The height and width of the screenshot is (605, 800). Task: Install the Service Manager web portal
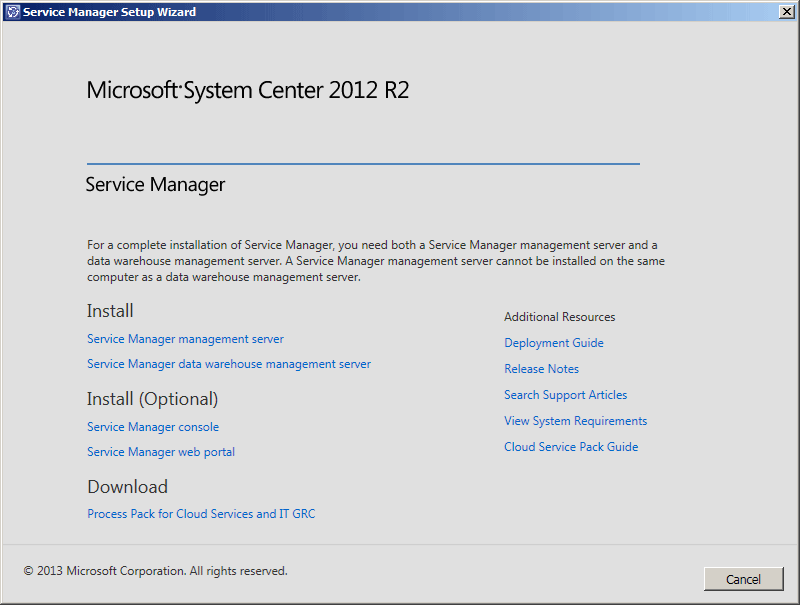point(161,452)
